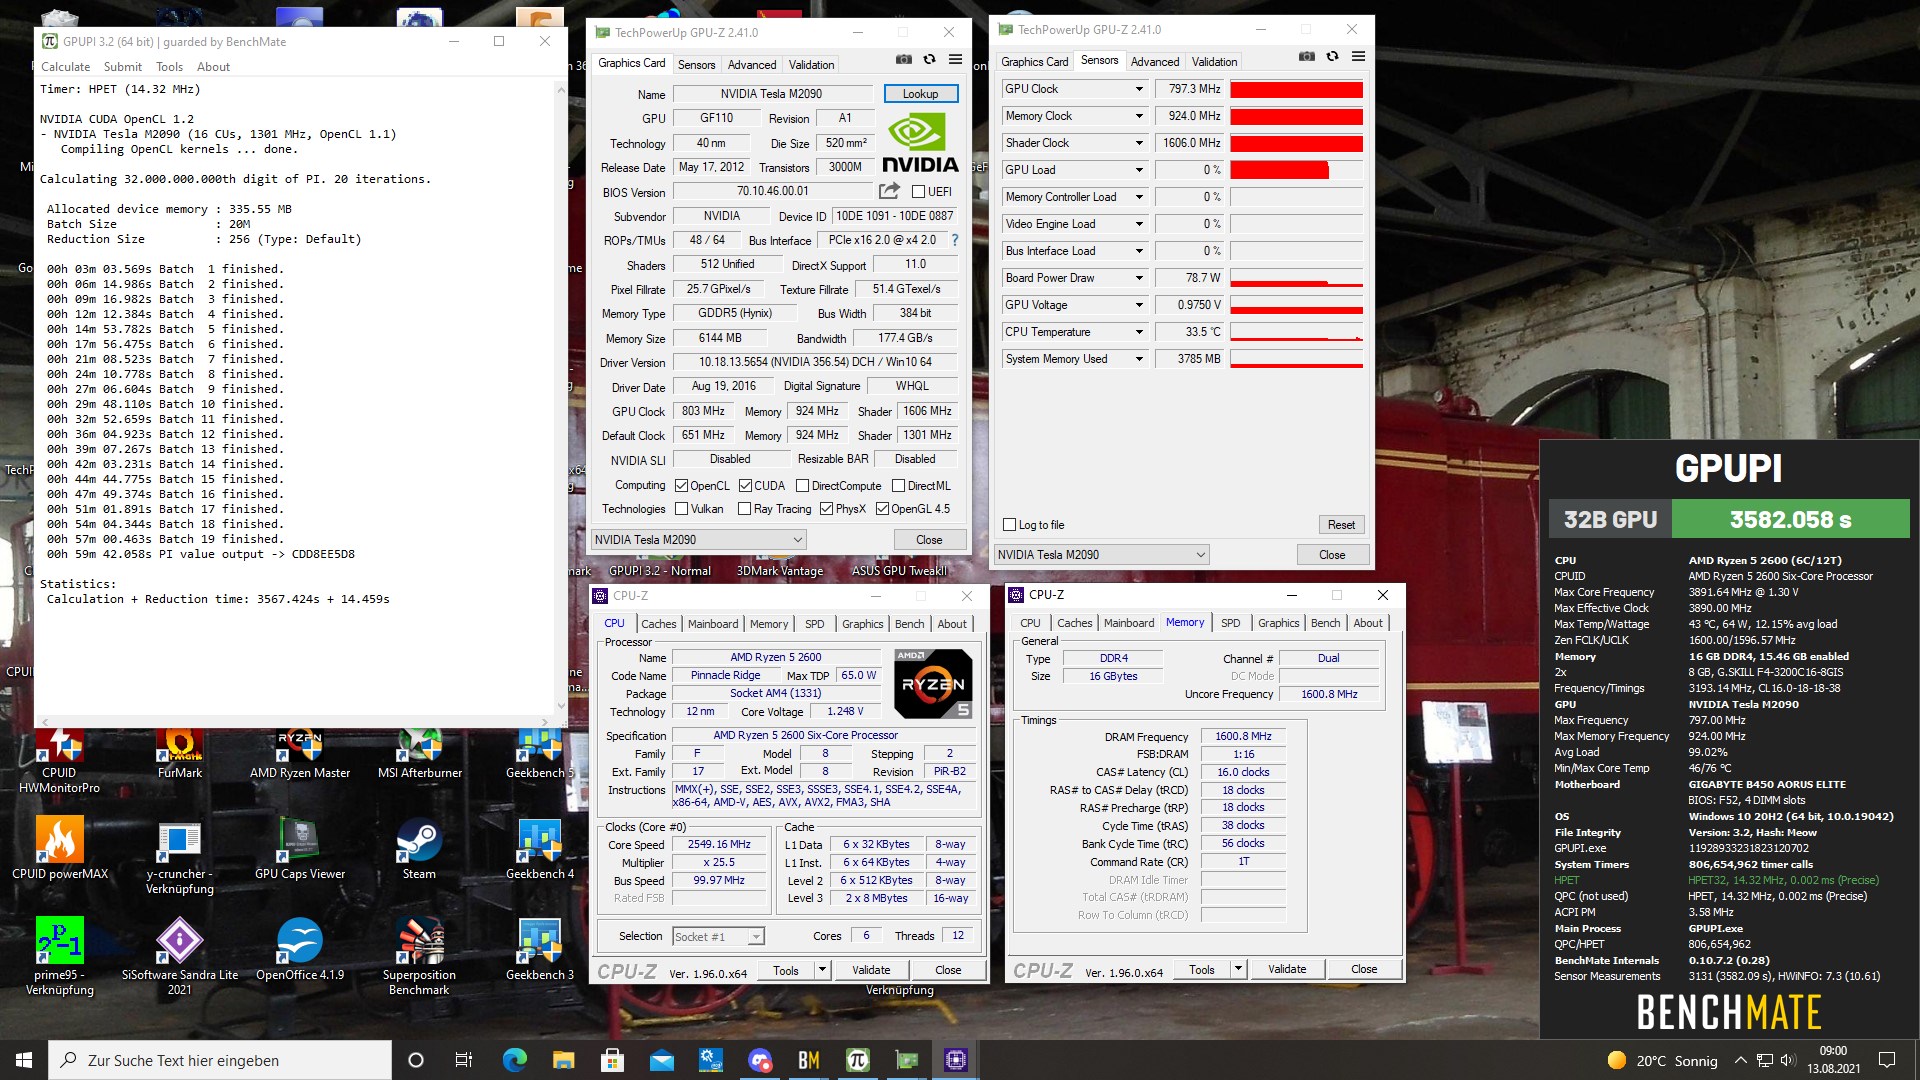Refresh GPU-Z Graphics Card window data
Screen dimensions: 1920x1080
pyautogui.click(x=929, y=60)
